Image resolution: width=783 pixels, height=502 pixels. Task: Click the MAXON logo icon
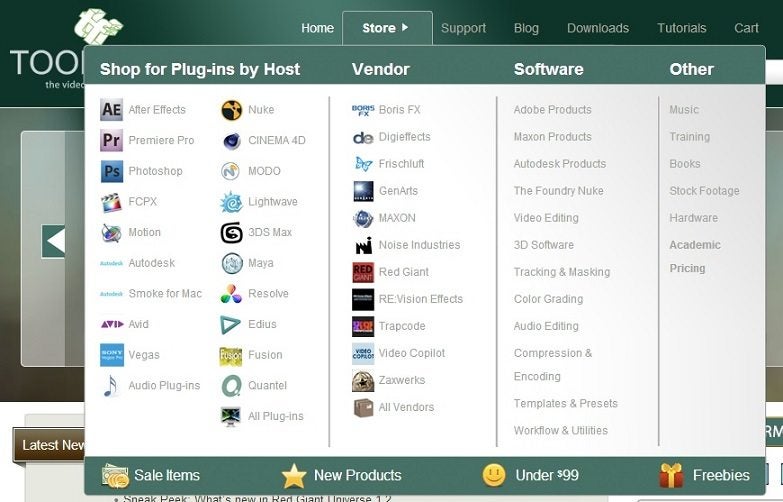363,218
